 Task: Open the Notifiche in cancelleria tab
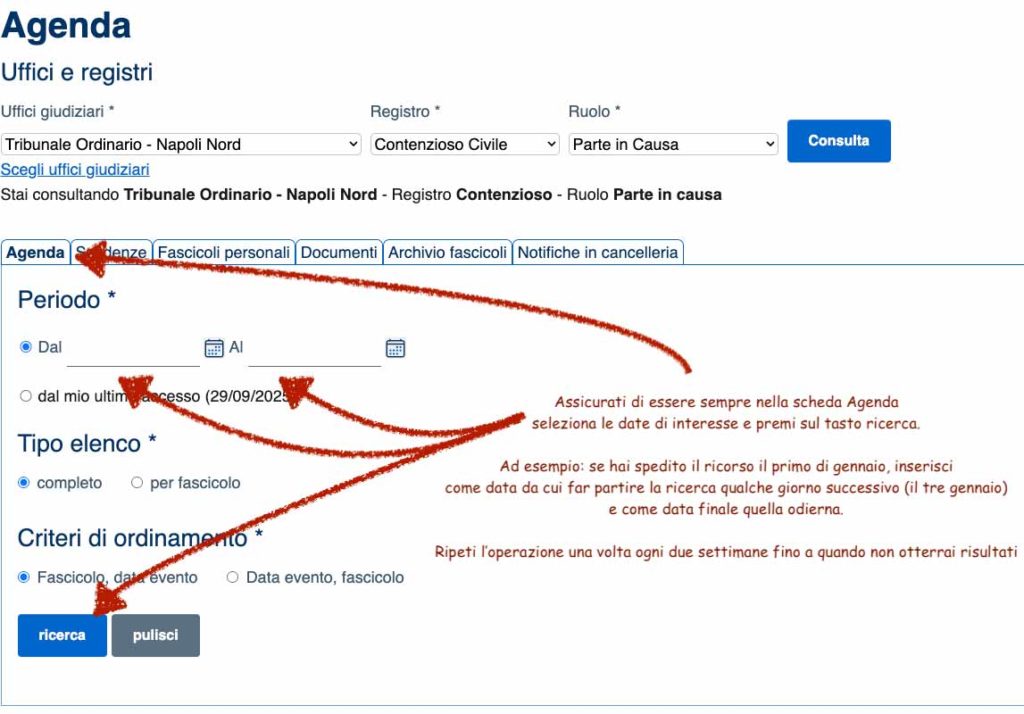(597, 253)
